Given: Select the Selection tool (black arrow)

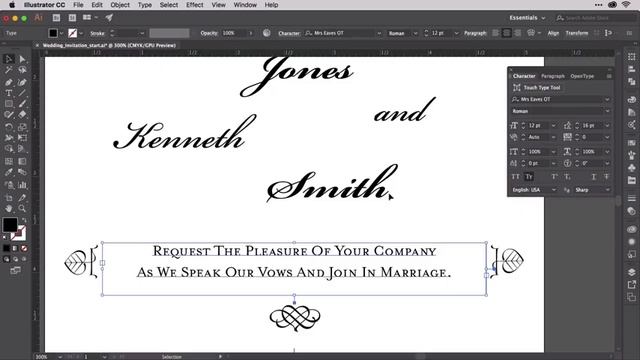Looking at the screenshot, I should pyautogui.click(x=9, y=59).
